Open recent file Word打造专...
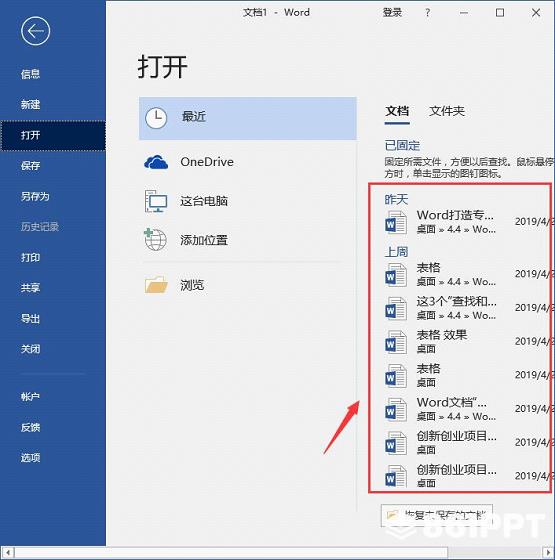Screen dimensions: 555x560 click(x=455, y=215)
